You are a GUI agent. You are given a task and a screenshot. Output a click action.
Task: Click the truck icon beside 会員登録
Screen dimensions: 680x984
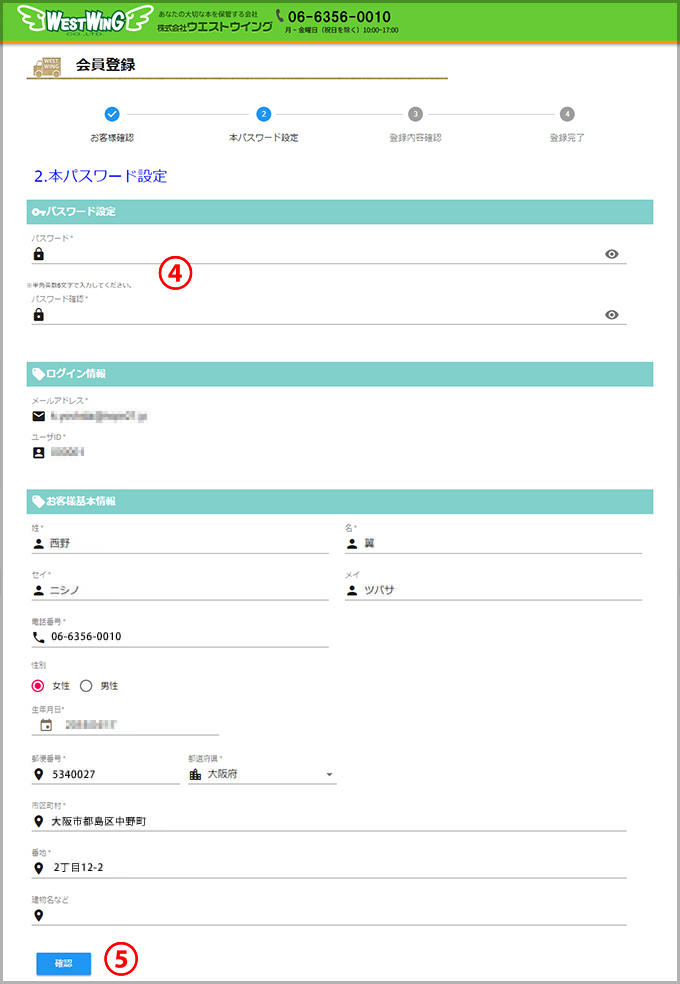click(x=47, y=67)
